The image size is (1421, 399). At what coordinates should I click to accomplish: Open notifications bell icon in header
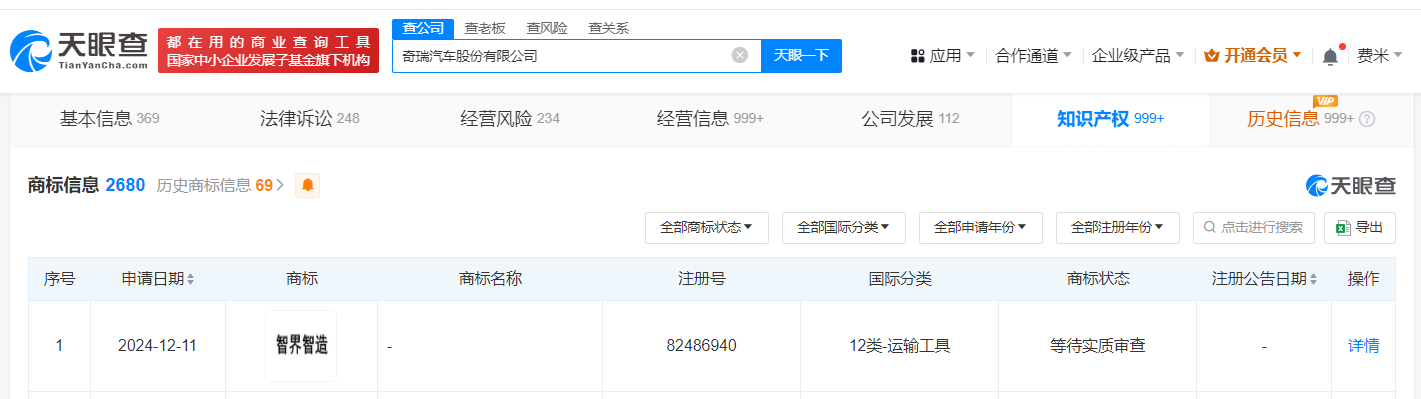(1330, 56)
